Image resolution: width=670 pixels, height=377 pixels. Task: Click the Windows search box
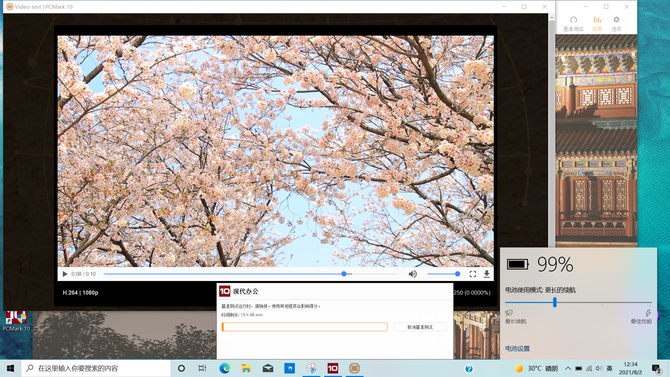[96, 368]
